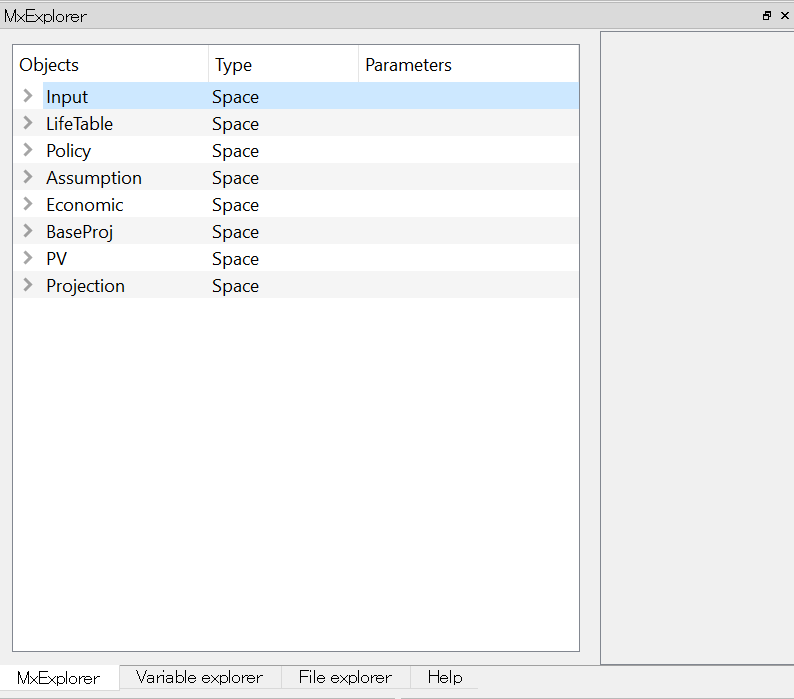Click the Objects column header
The height and width of the screenshot is (699, 794).
110,64
